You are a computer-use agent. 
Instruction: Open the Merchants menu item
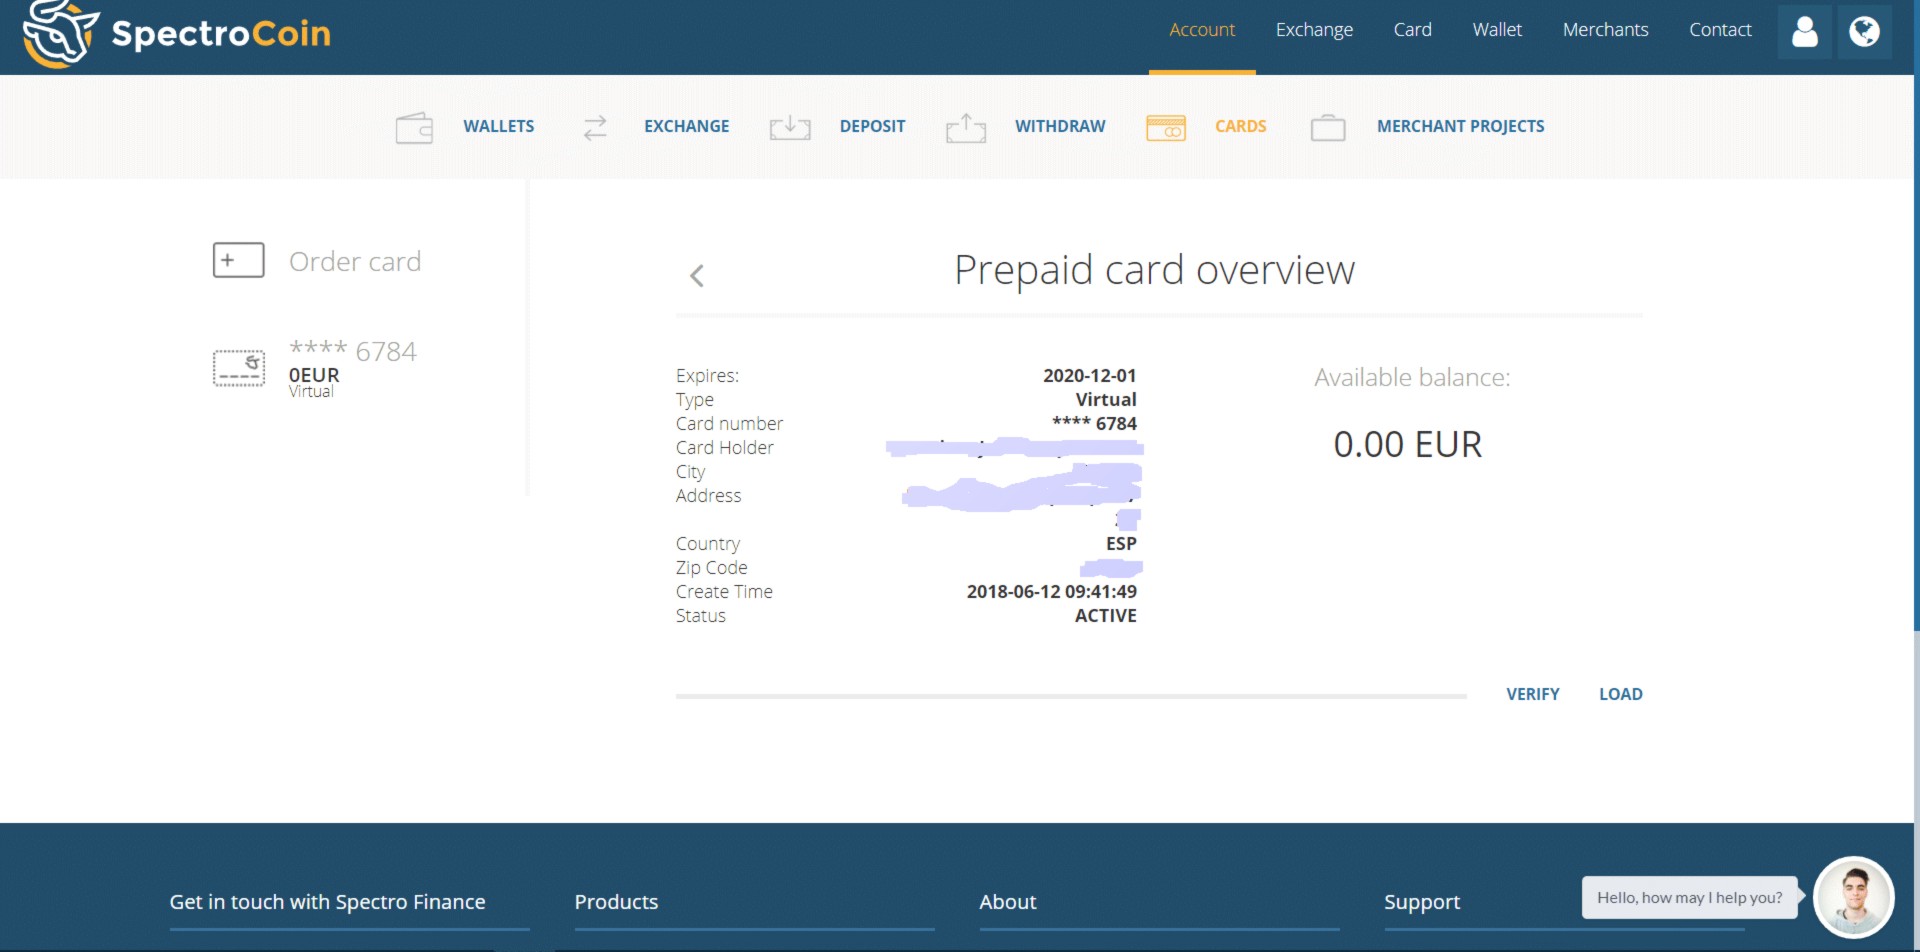click(x=1604, y=30)
